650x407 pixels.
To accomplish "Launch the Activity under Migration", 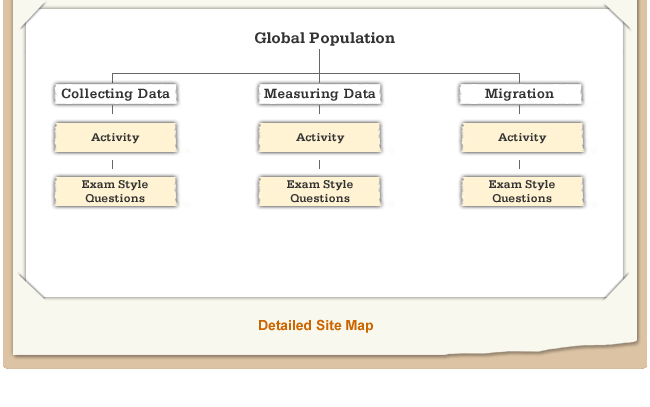I will (521, 137).
